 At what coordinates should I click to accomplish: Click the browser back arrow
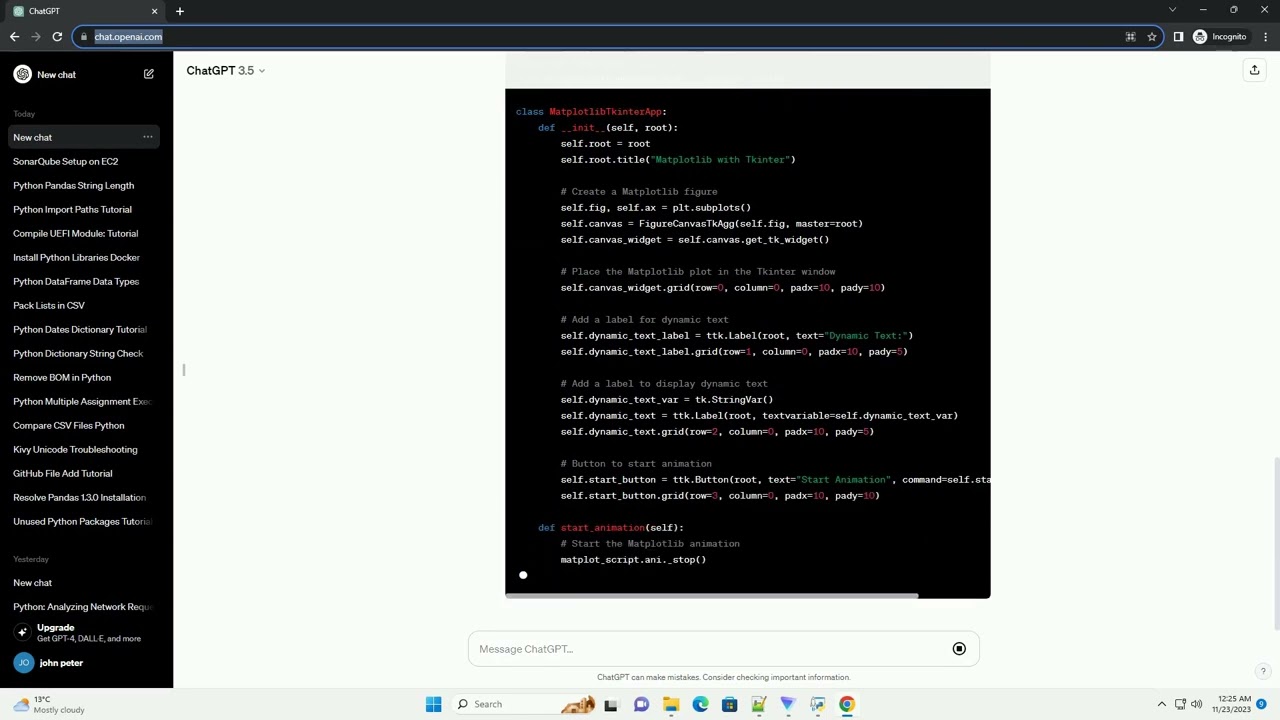(x=14, y=37)
